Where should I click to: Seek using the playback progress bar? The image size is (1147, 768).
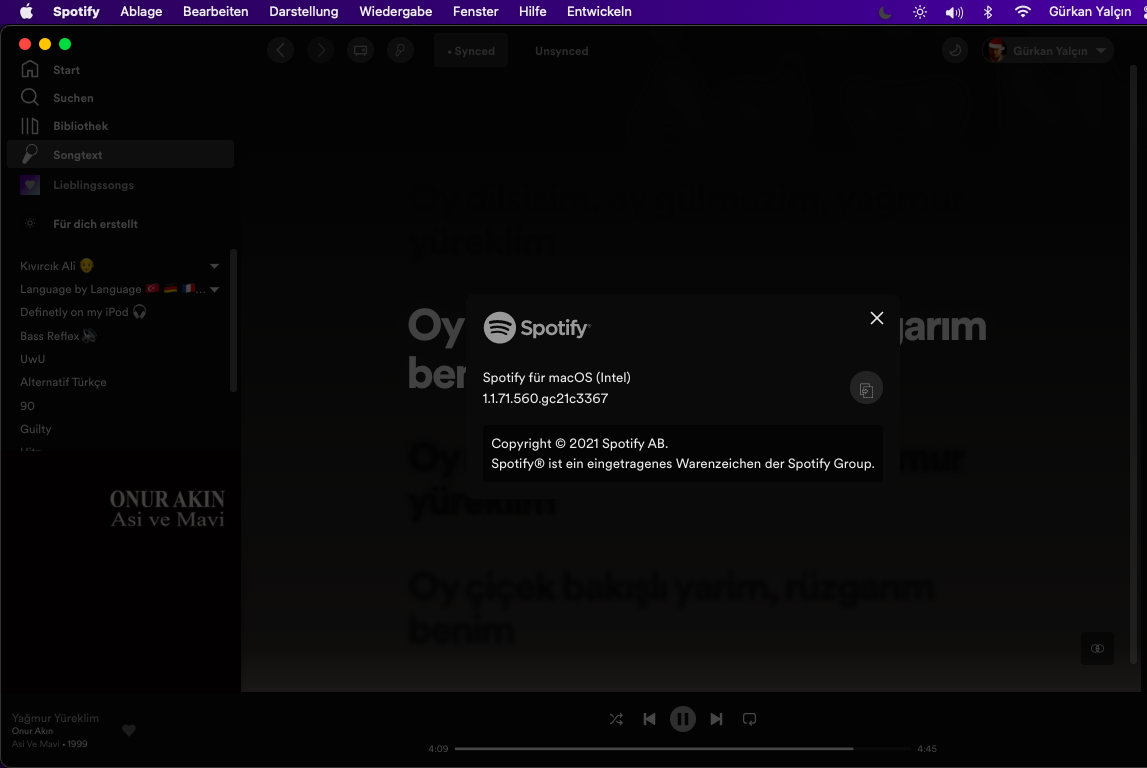pyautogui.click(x=680, y=748)
